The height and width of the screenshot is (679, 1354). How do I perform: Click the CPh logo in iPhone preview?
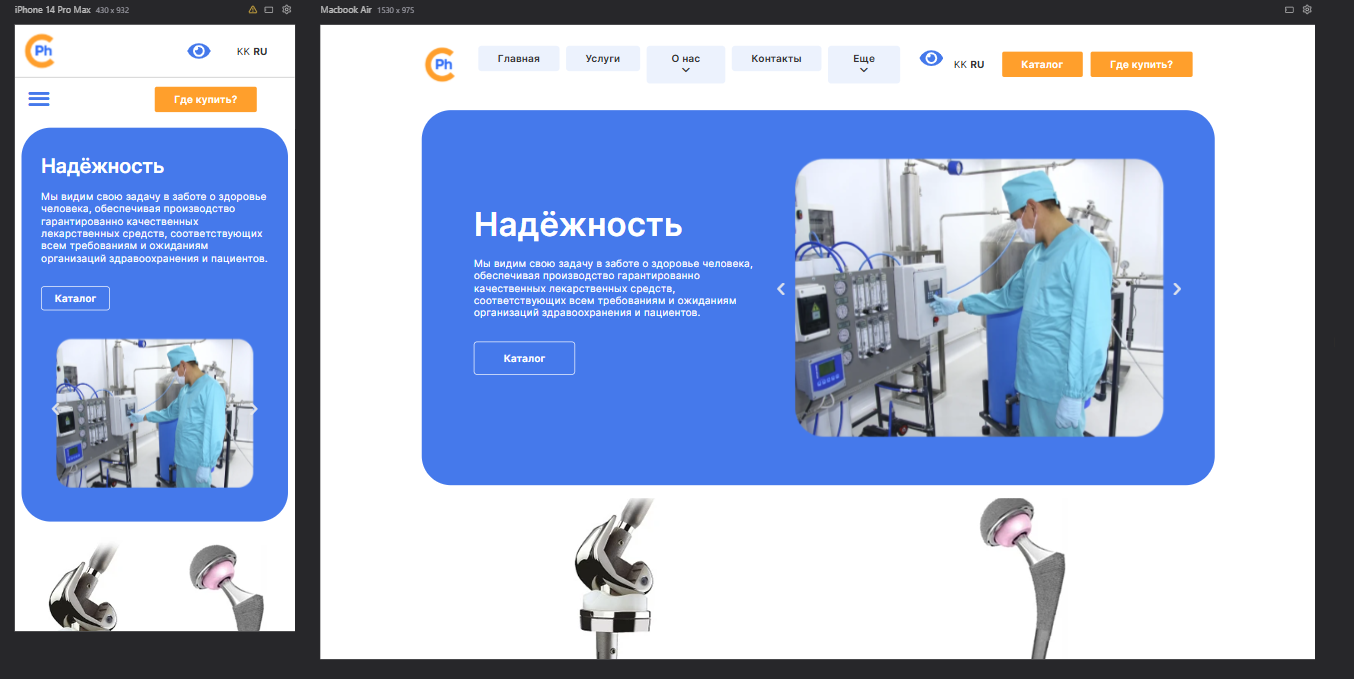pos(40,51)
